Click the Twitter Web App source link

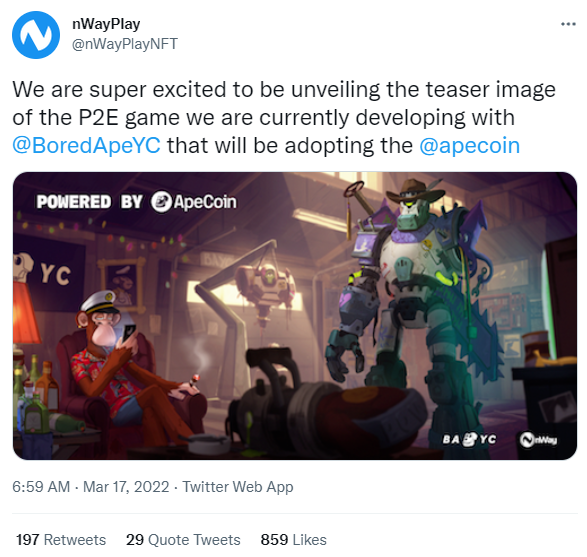(238, 487)
